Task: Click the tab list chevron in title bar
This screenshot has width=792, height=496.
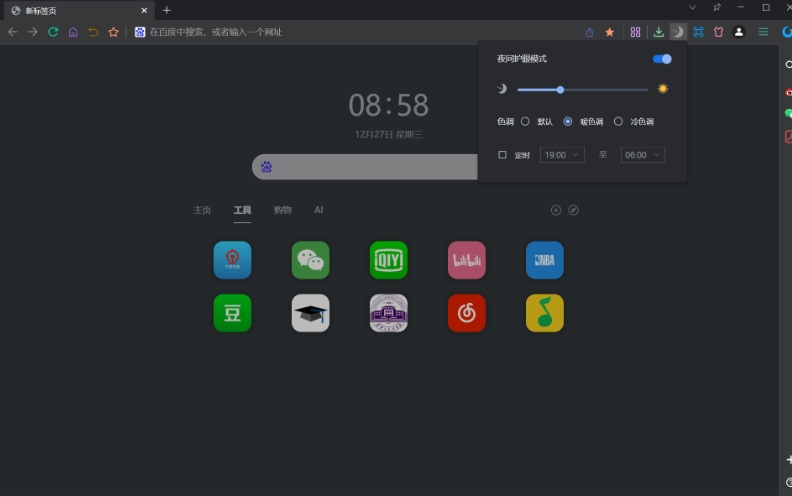Action: (x=692, y=8)
